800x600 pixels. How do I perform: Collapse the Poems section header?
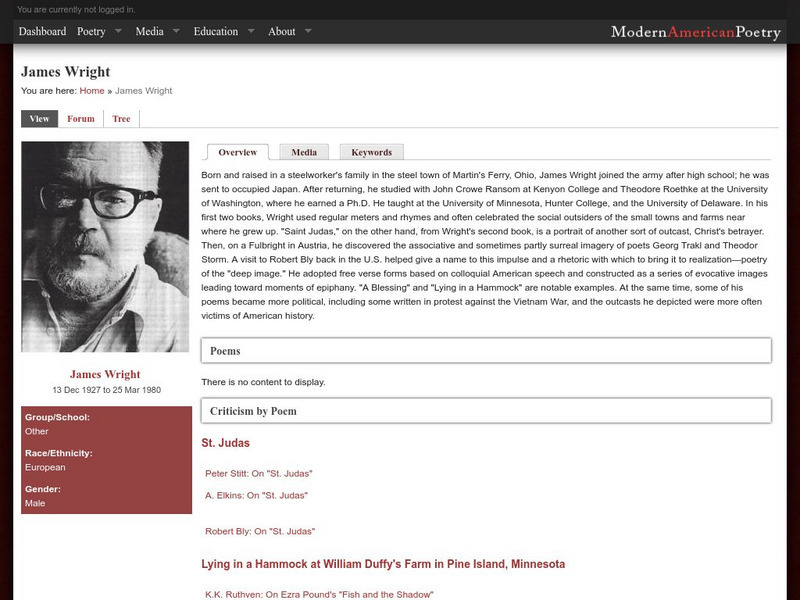227,350
